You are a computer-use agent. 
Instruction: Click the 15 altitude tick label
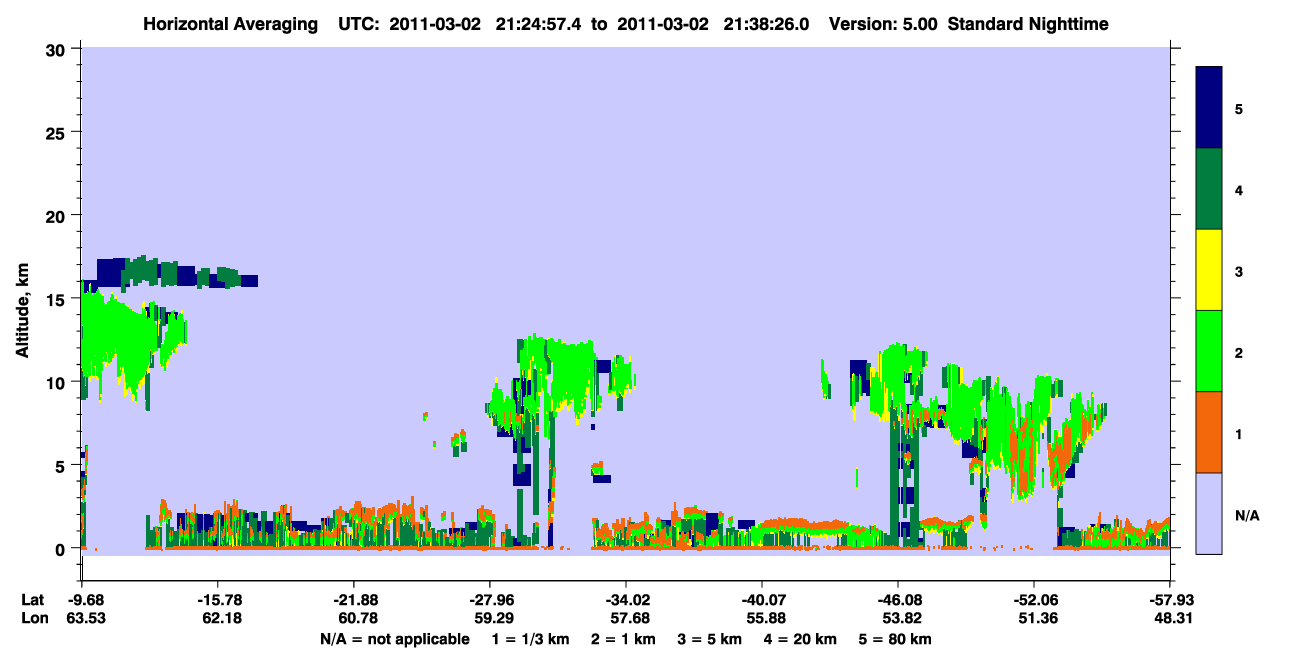click(x=58, y=298)
